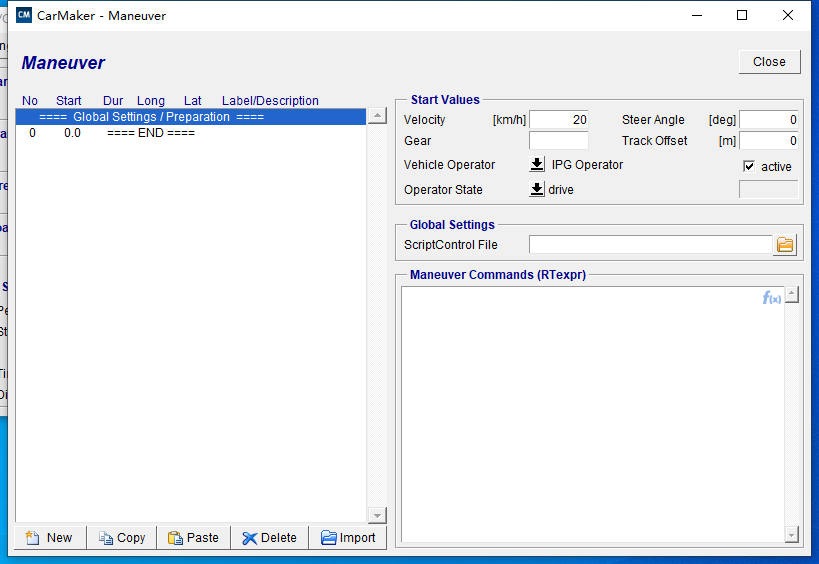Select the Global Settings / Preparation row
This screenshot has height=564, width=819.
coord(191,116)
